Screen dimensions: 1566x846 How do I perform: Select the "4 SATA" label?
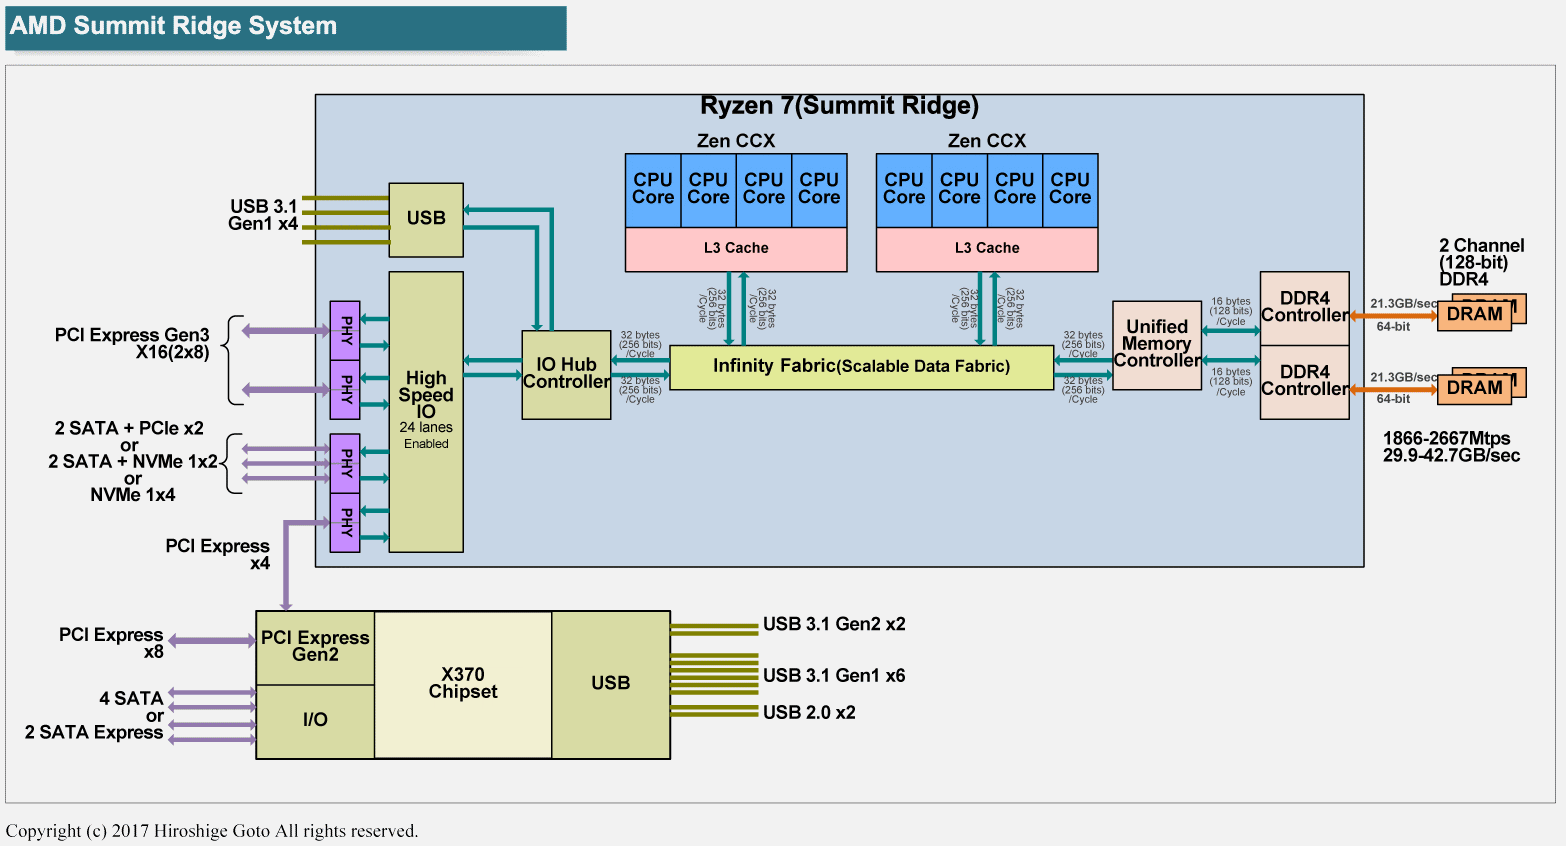(x=131, y=698)
